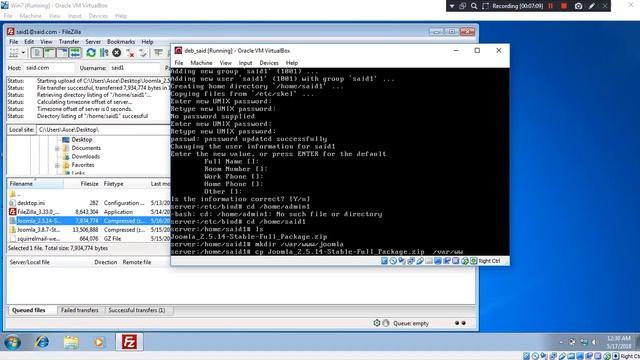Expand the Favorites tree node
The image size is (640, 360).
click(x=58, y=165)
